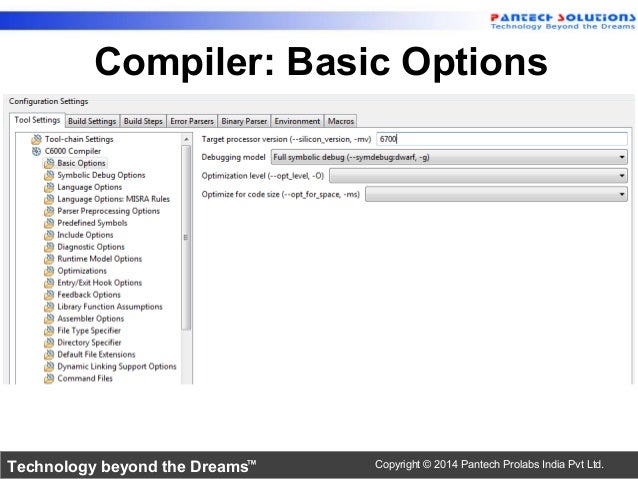Select Dynamic Linking Support Options item
This screenshot has height=479, width=638.
(117, 367)
